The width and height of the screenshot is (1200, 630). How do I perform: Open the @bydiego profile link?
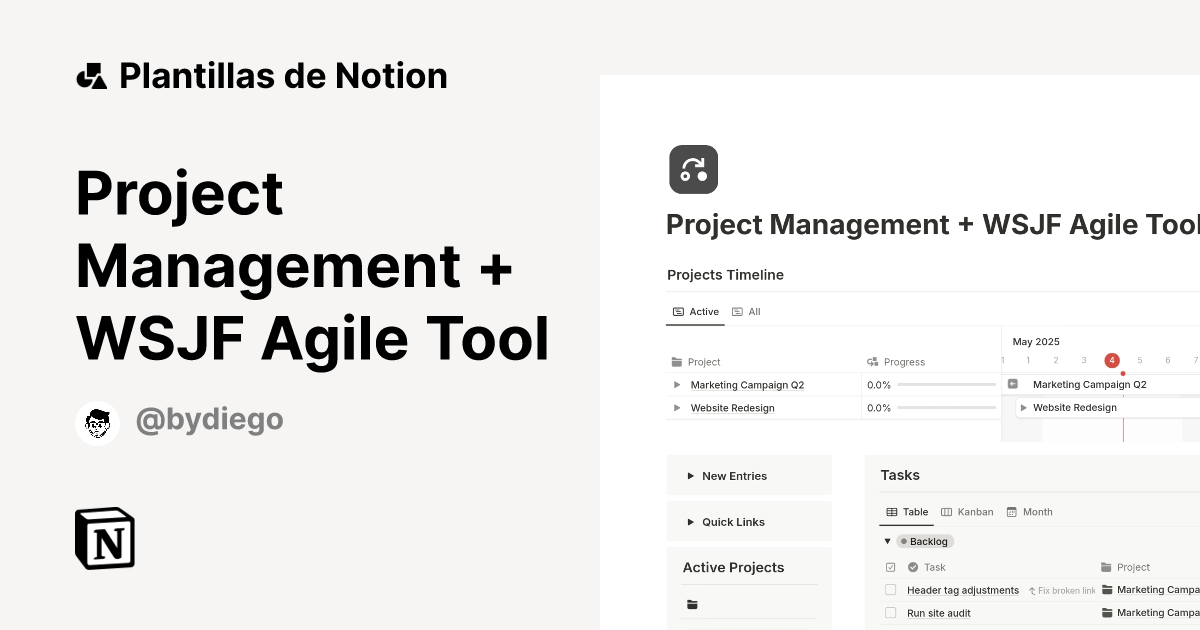point(209,420)
